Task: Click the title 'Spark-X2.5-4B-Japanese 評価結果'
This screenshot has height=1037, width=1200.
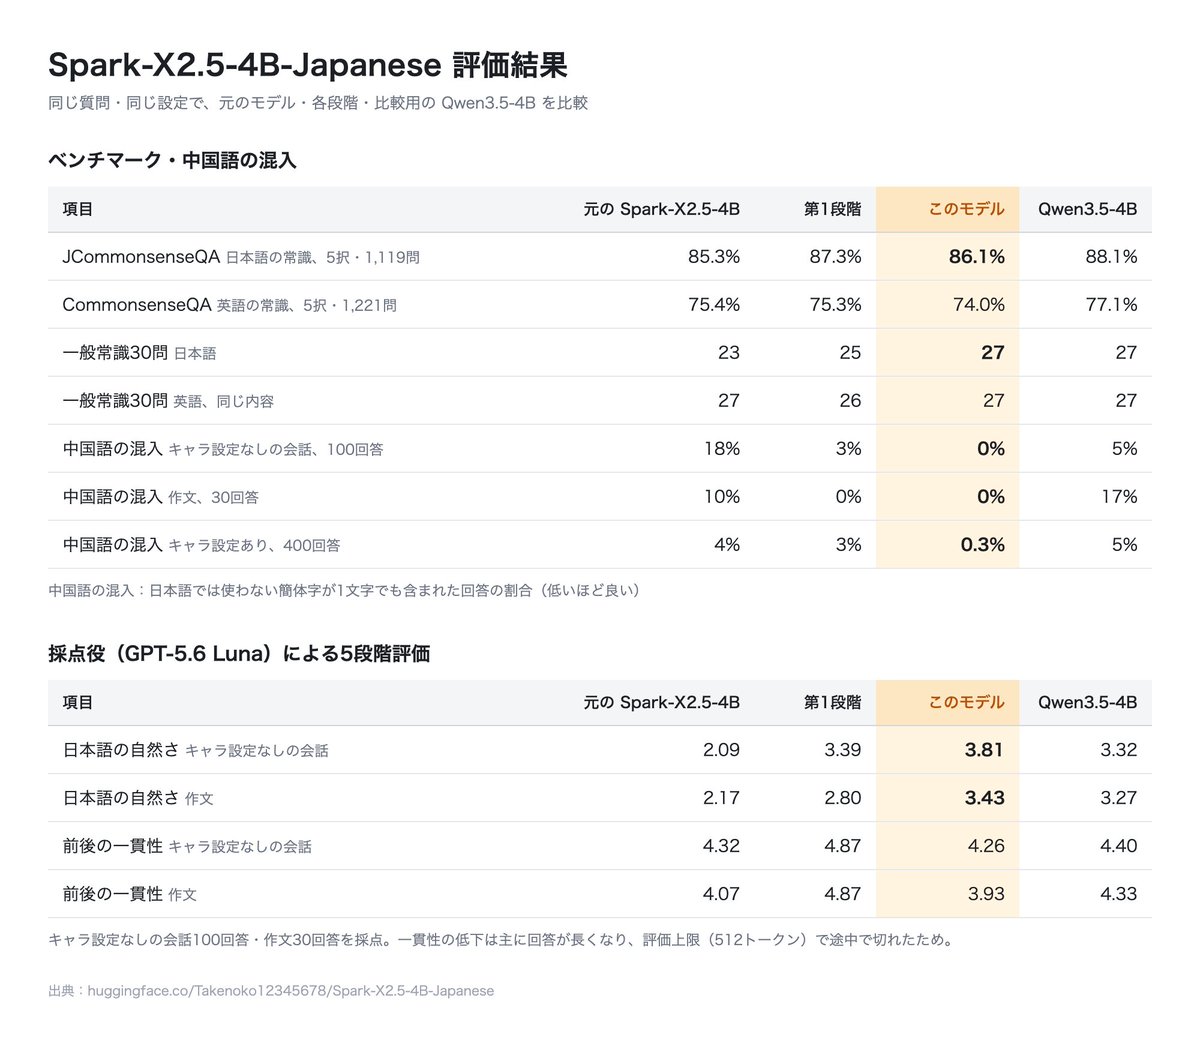Action: tap(308, 65)
